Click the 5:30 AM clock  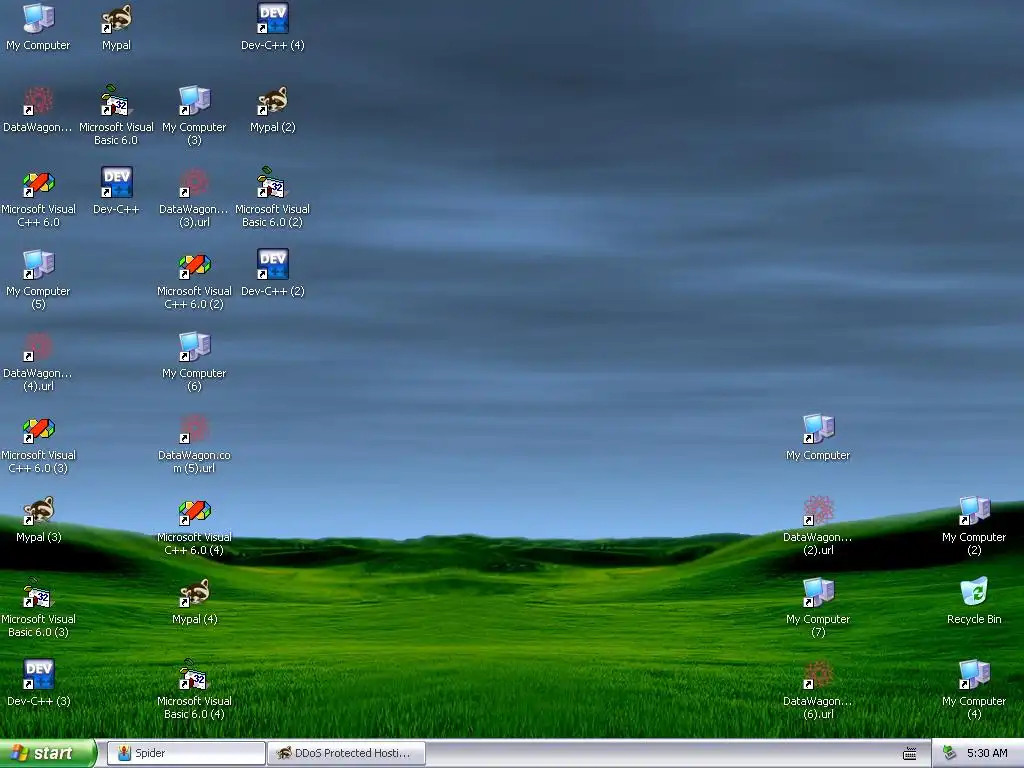click(987, 753)
